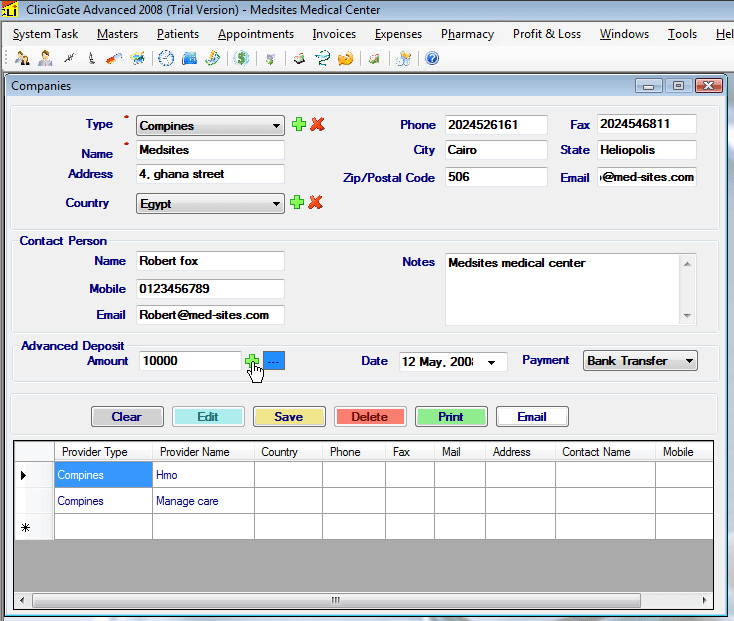Click the syringe needle toolbar icon
This screenshot has height=621, width=734.
(x=69, y=58)
